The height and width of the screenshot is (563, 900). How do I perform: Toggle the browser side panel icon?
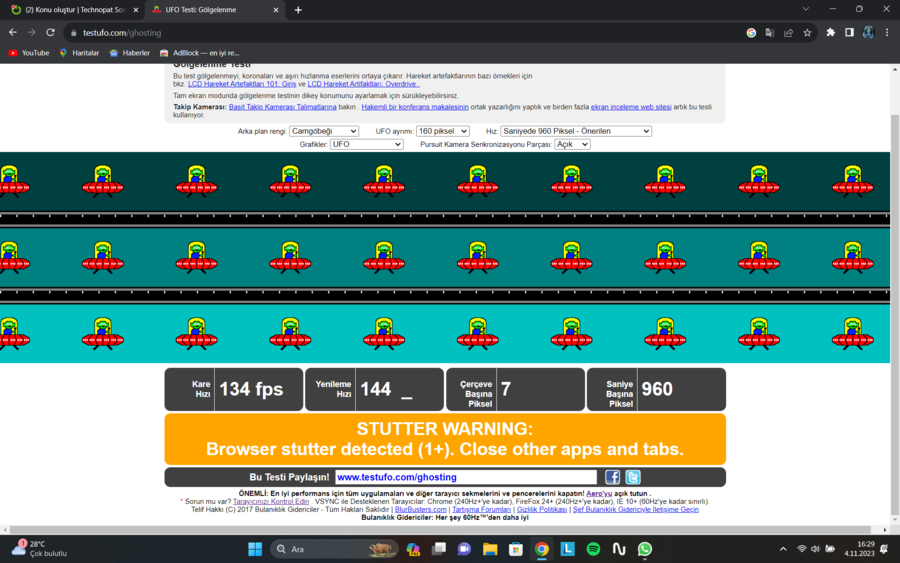849,33
